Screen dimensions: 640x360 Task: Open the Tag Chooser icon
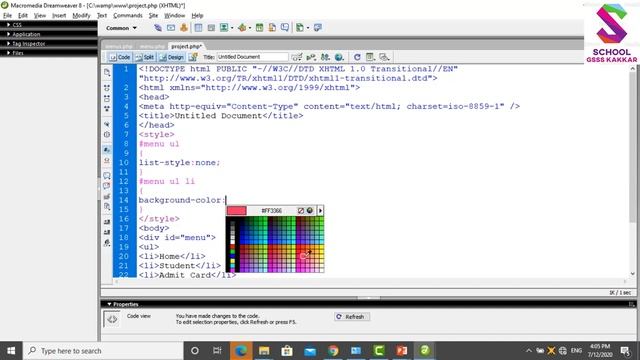318,28
